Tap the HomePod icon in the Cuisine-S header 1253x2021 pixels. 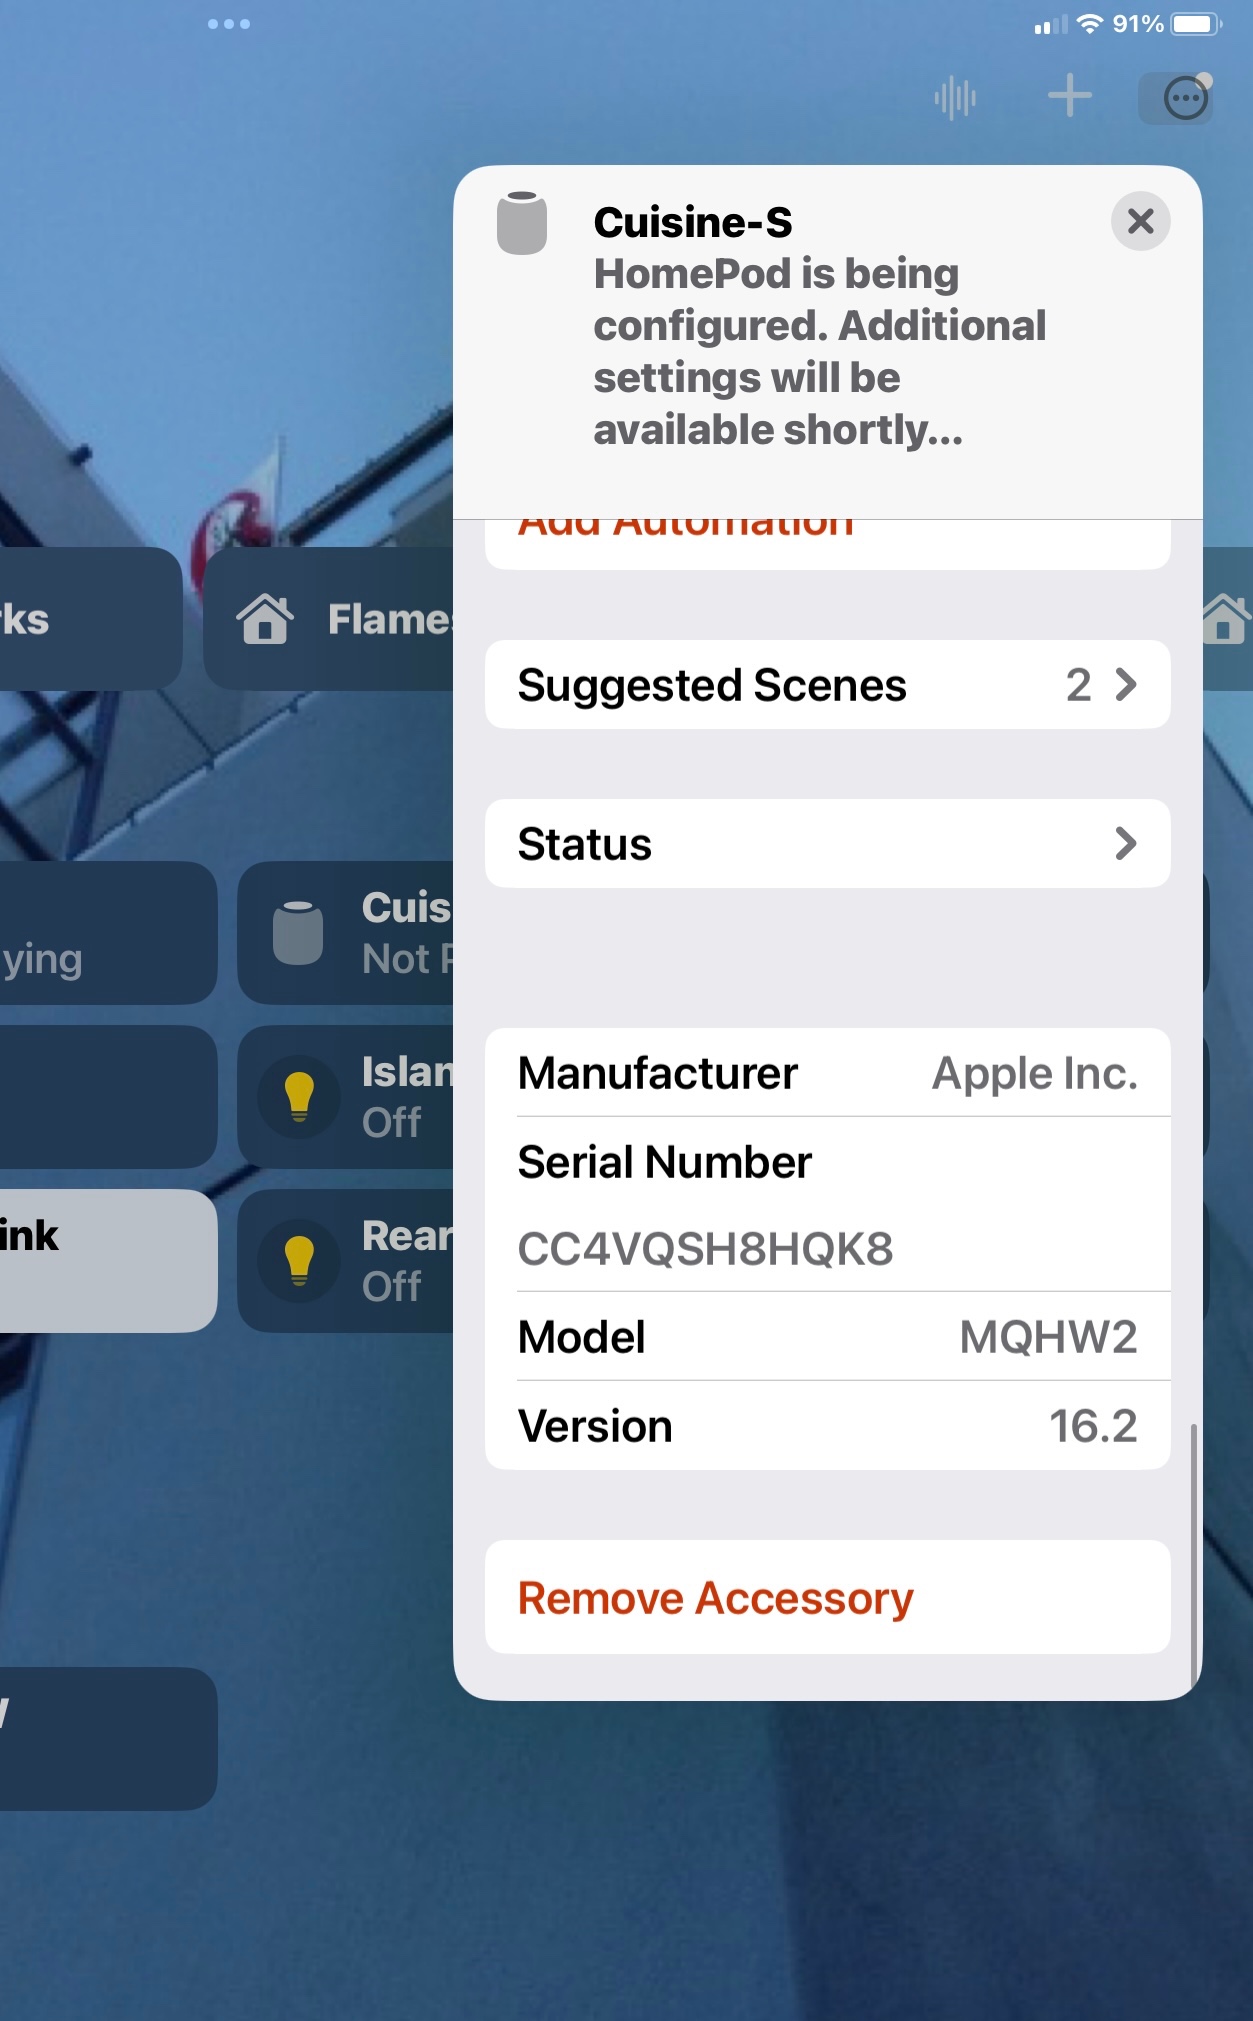click(522, 222)
